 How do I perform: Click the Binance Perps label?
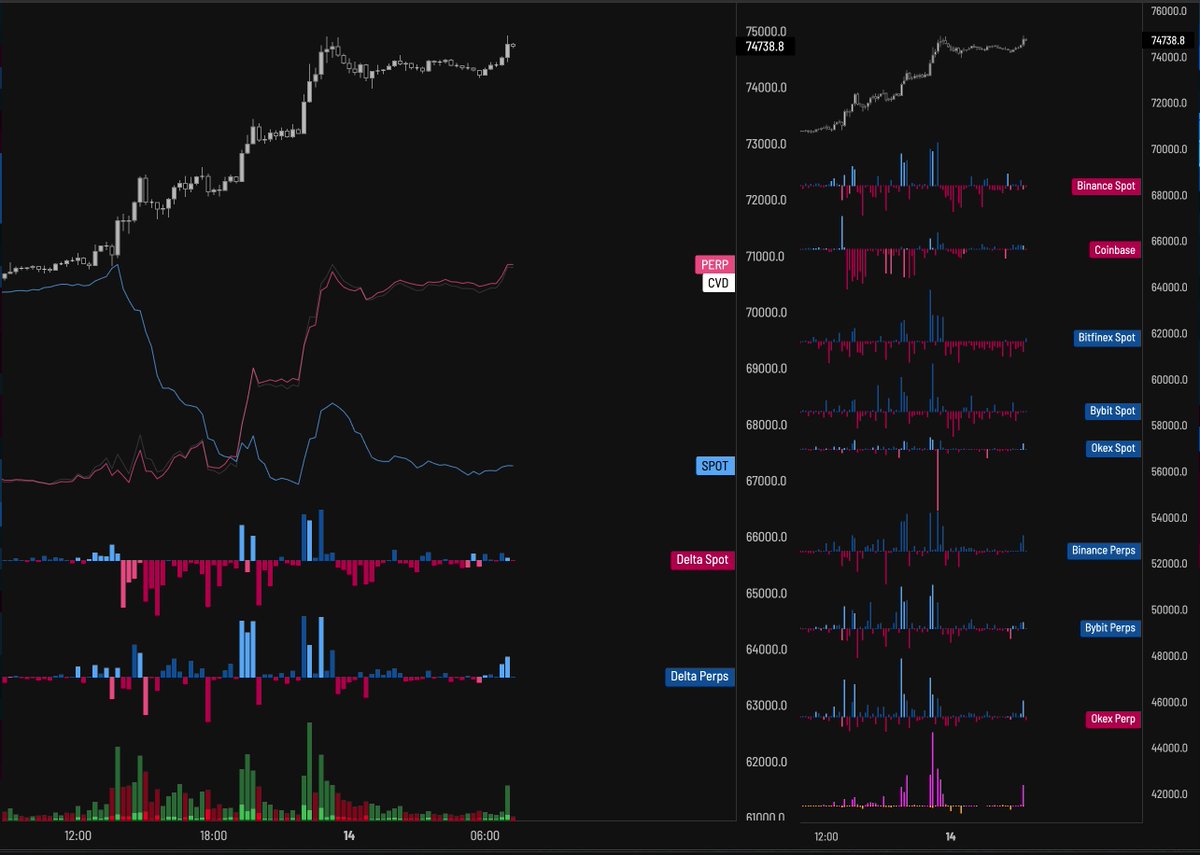[x=1104, y=550]
